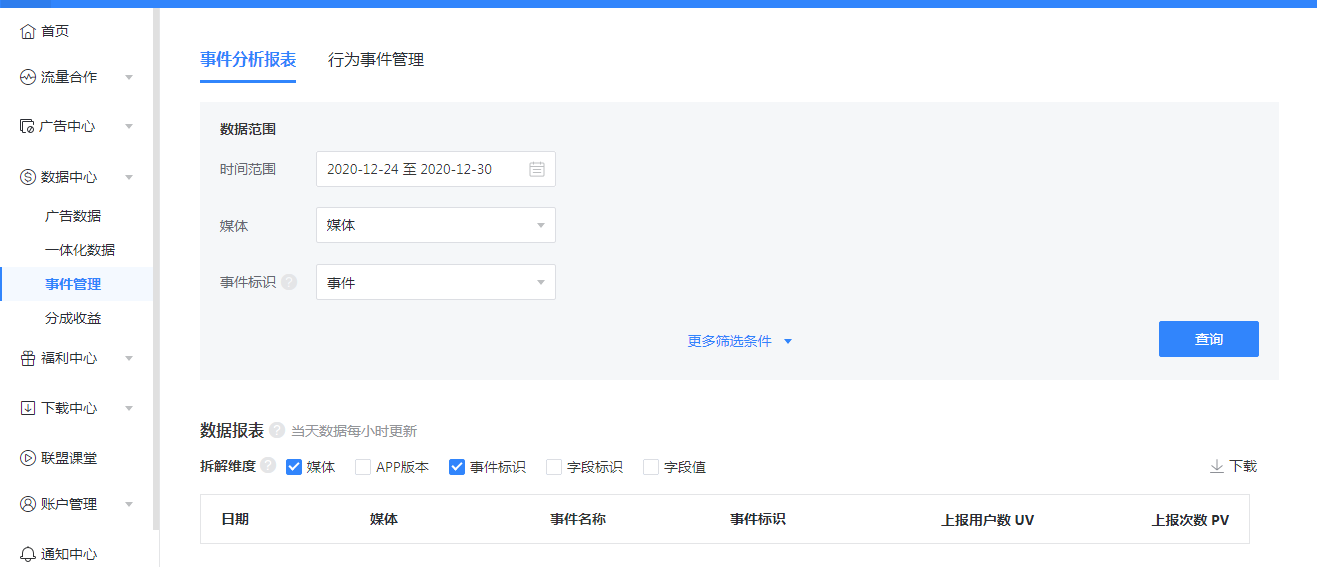
Task: Click the home icon beside 首页
Action: click(x=28, y=32)
